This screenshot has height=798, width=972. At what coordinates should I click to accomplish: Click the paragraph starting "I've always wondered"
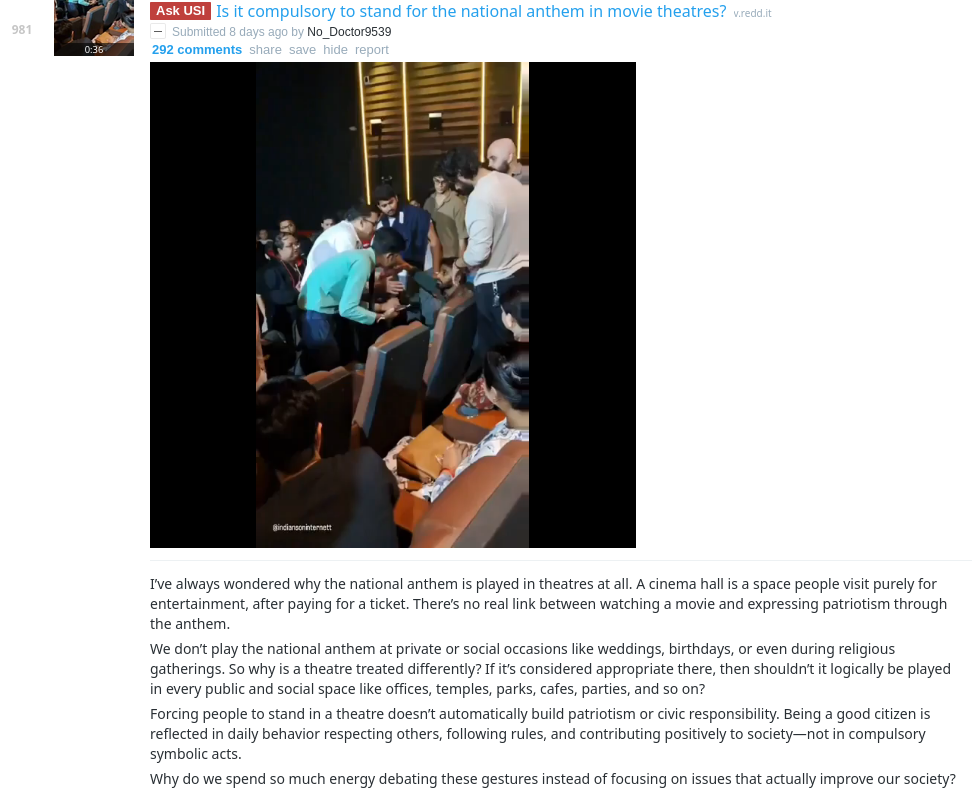(549, 604)
